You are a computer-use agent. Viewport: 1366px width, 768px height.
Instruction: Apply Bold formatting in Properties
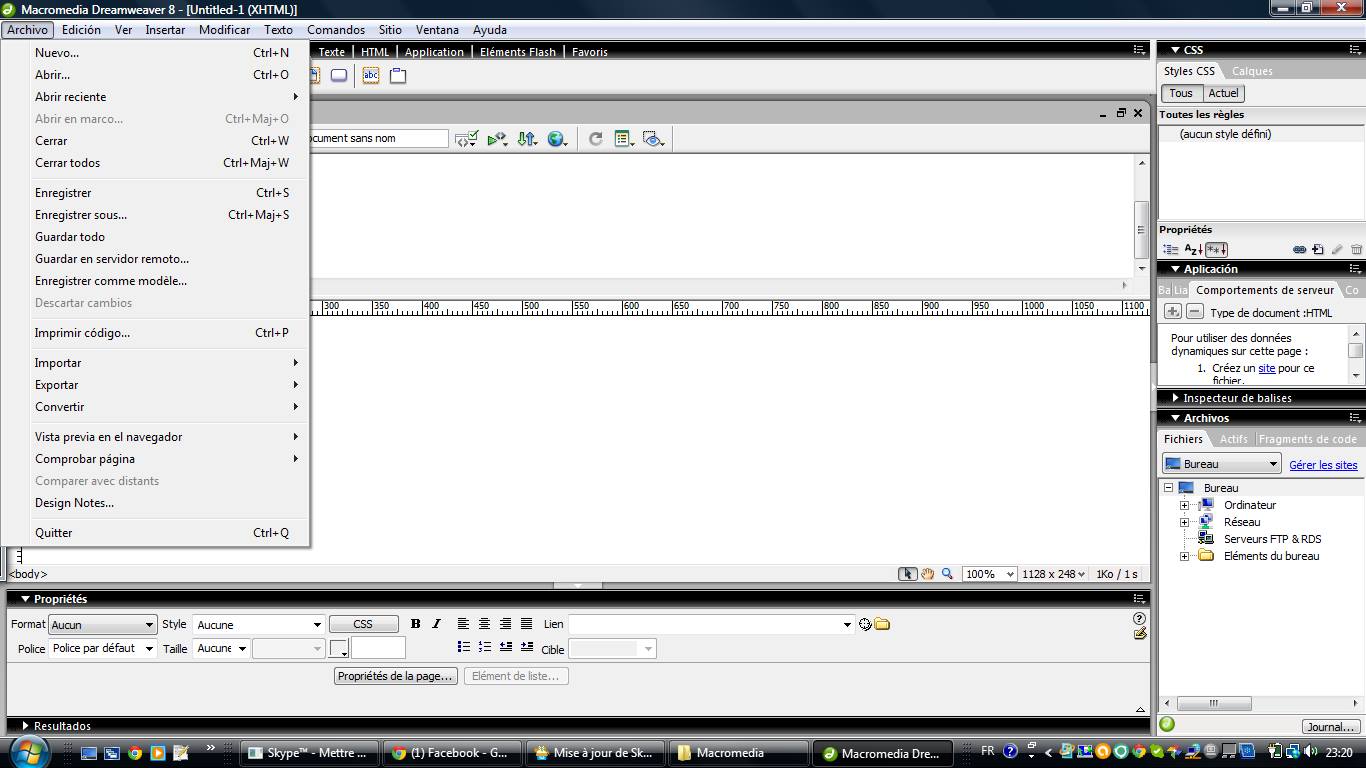(x=416, y=624)
